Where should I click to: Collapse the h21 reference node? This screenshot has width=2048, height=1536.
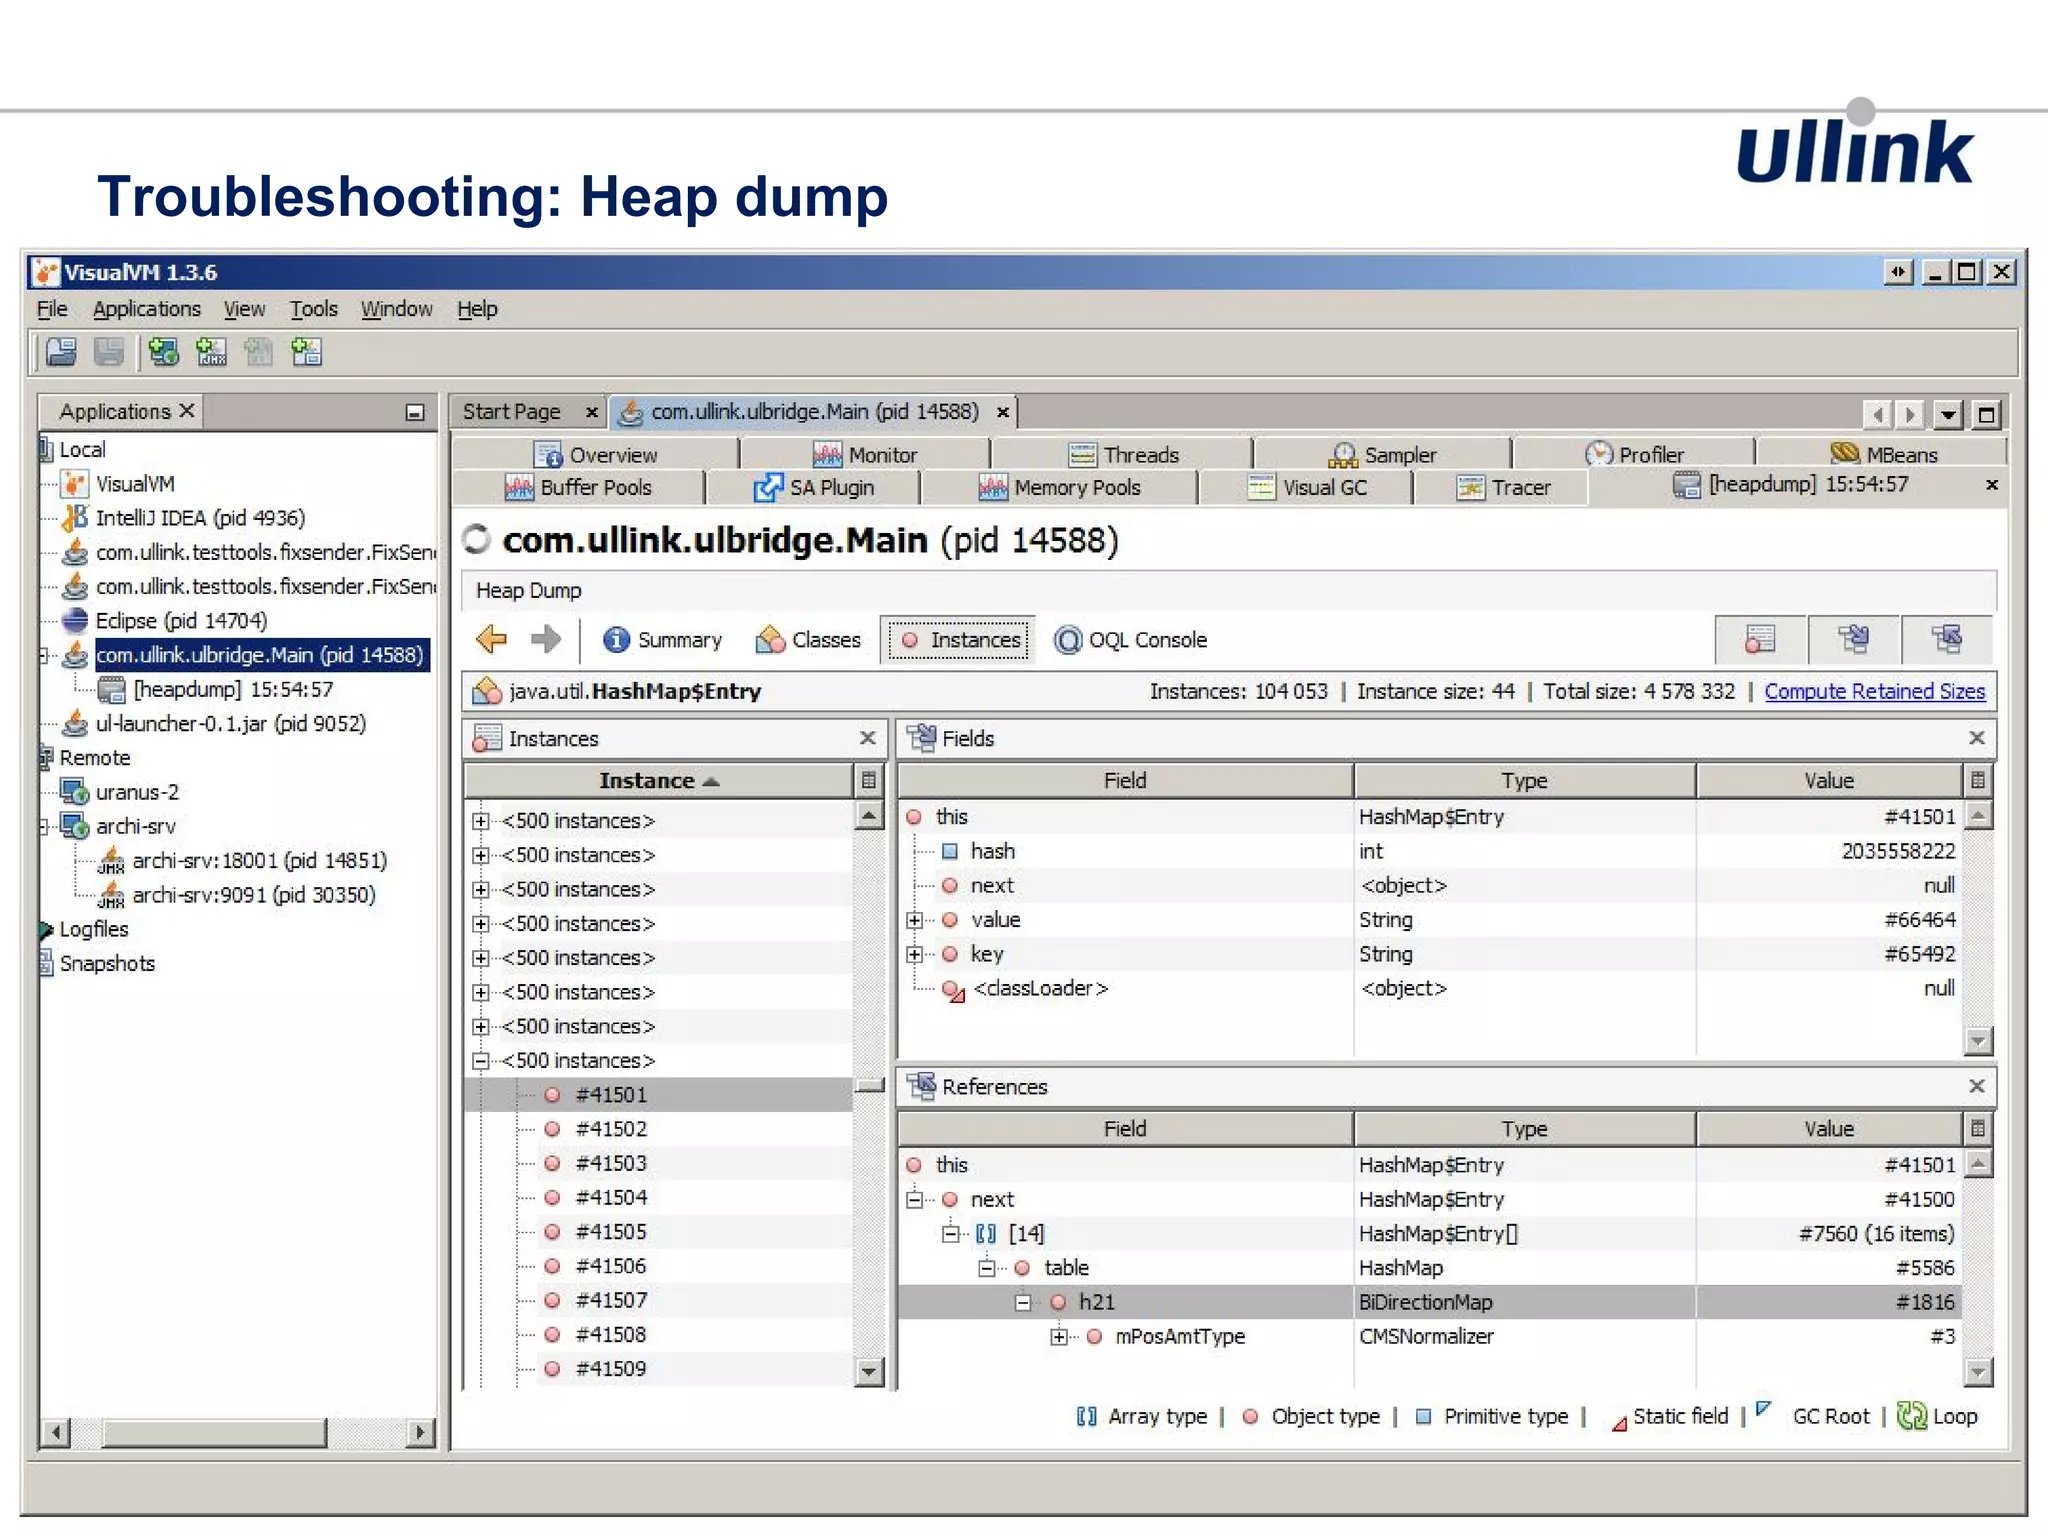[x=1023, y=1302]
